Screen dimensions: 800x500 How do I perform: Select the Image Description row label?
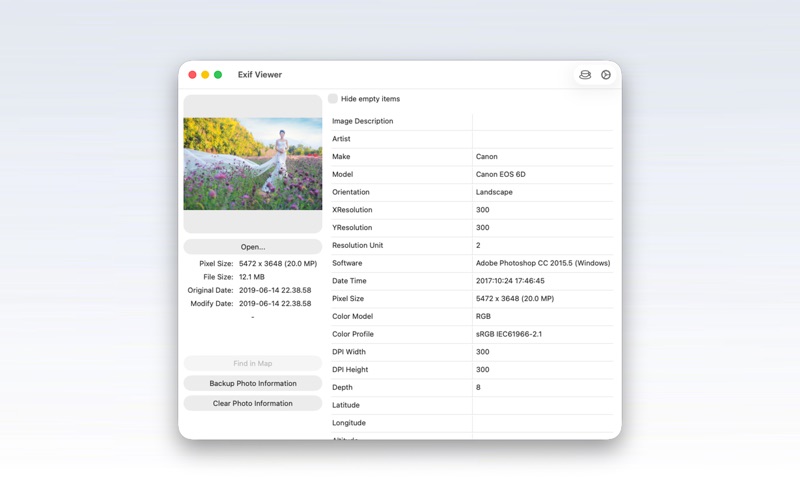pos(362,121)
